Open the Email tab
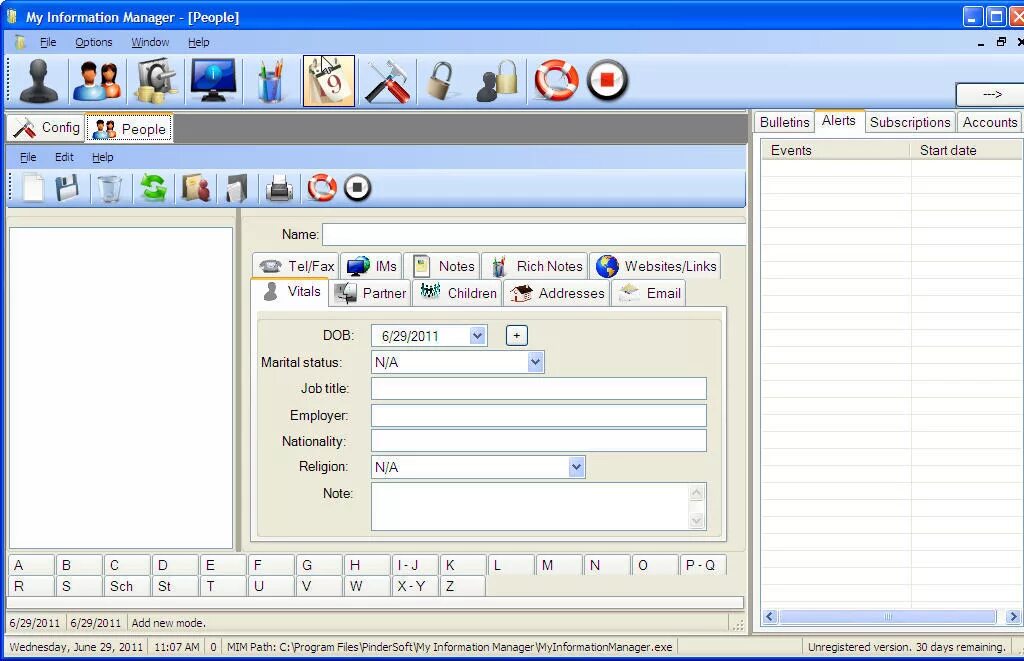 coord(649,293)
